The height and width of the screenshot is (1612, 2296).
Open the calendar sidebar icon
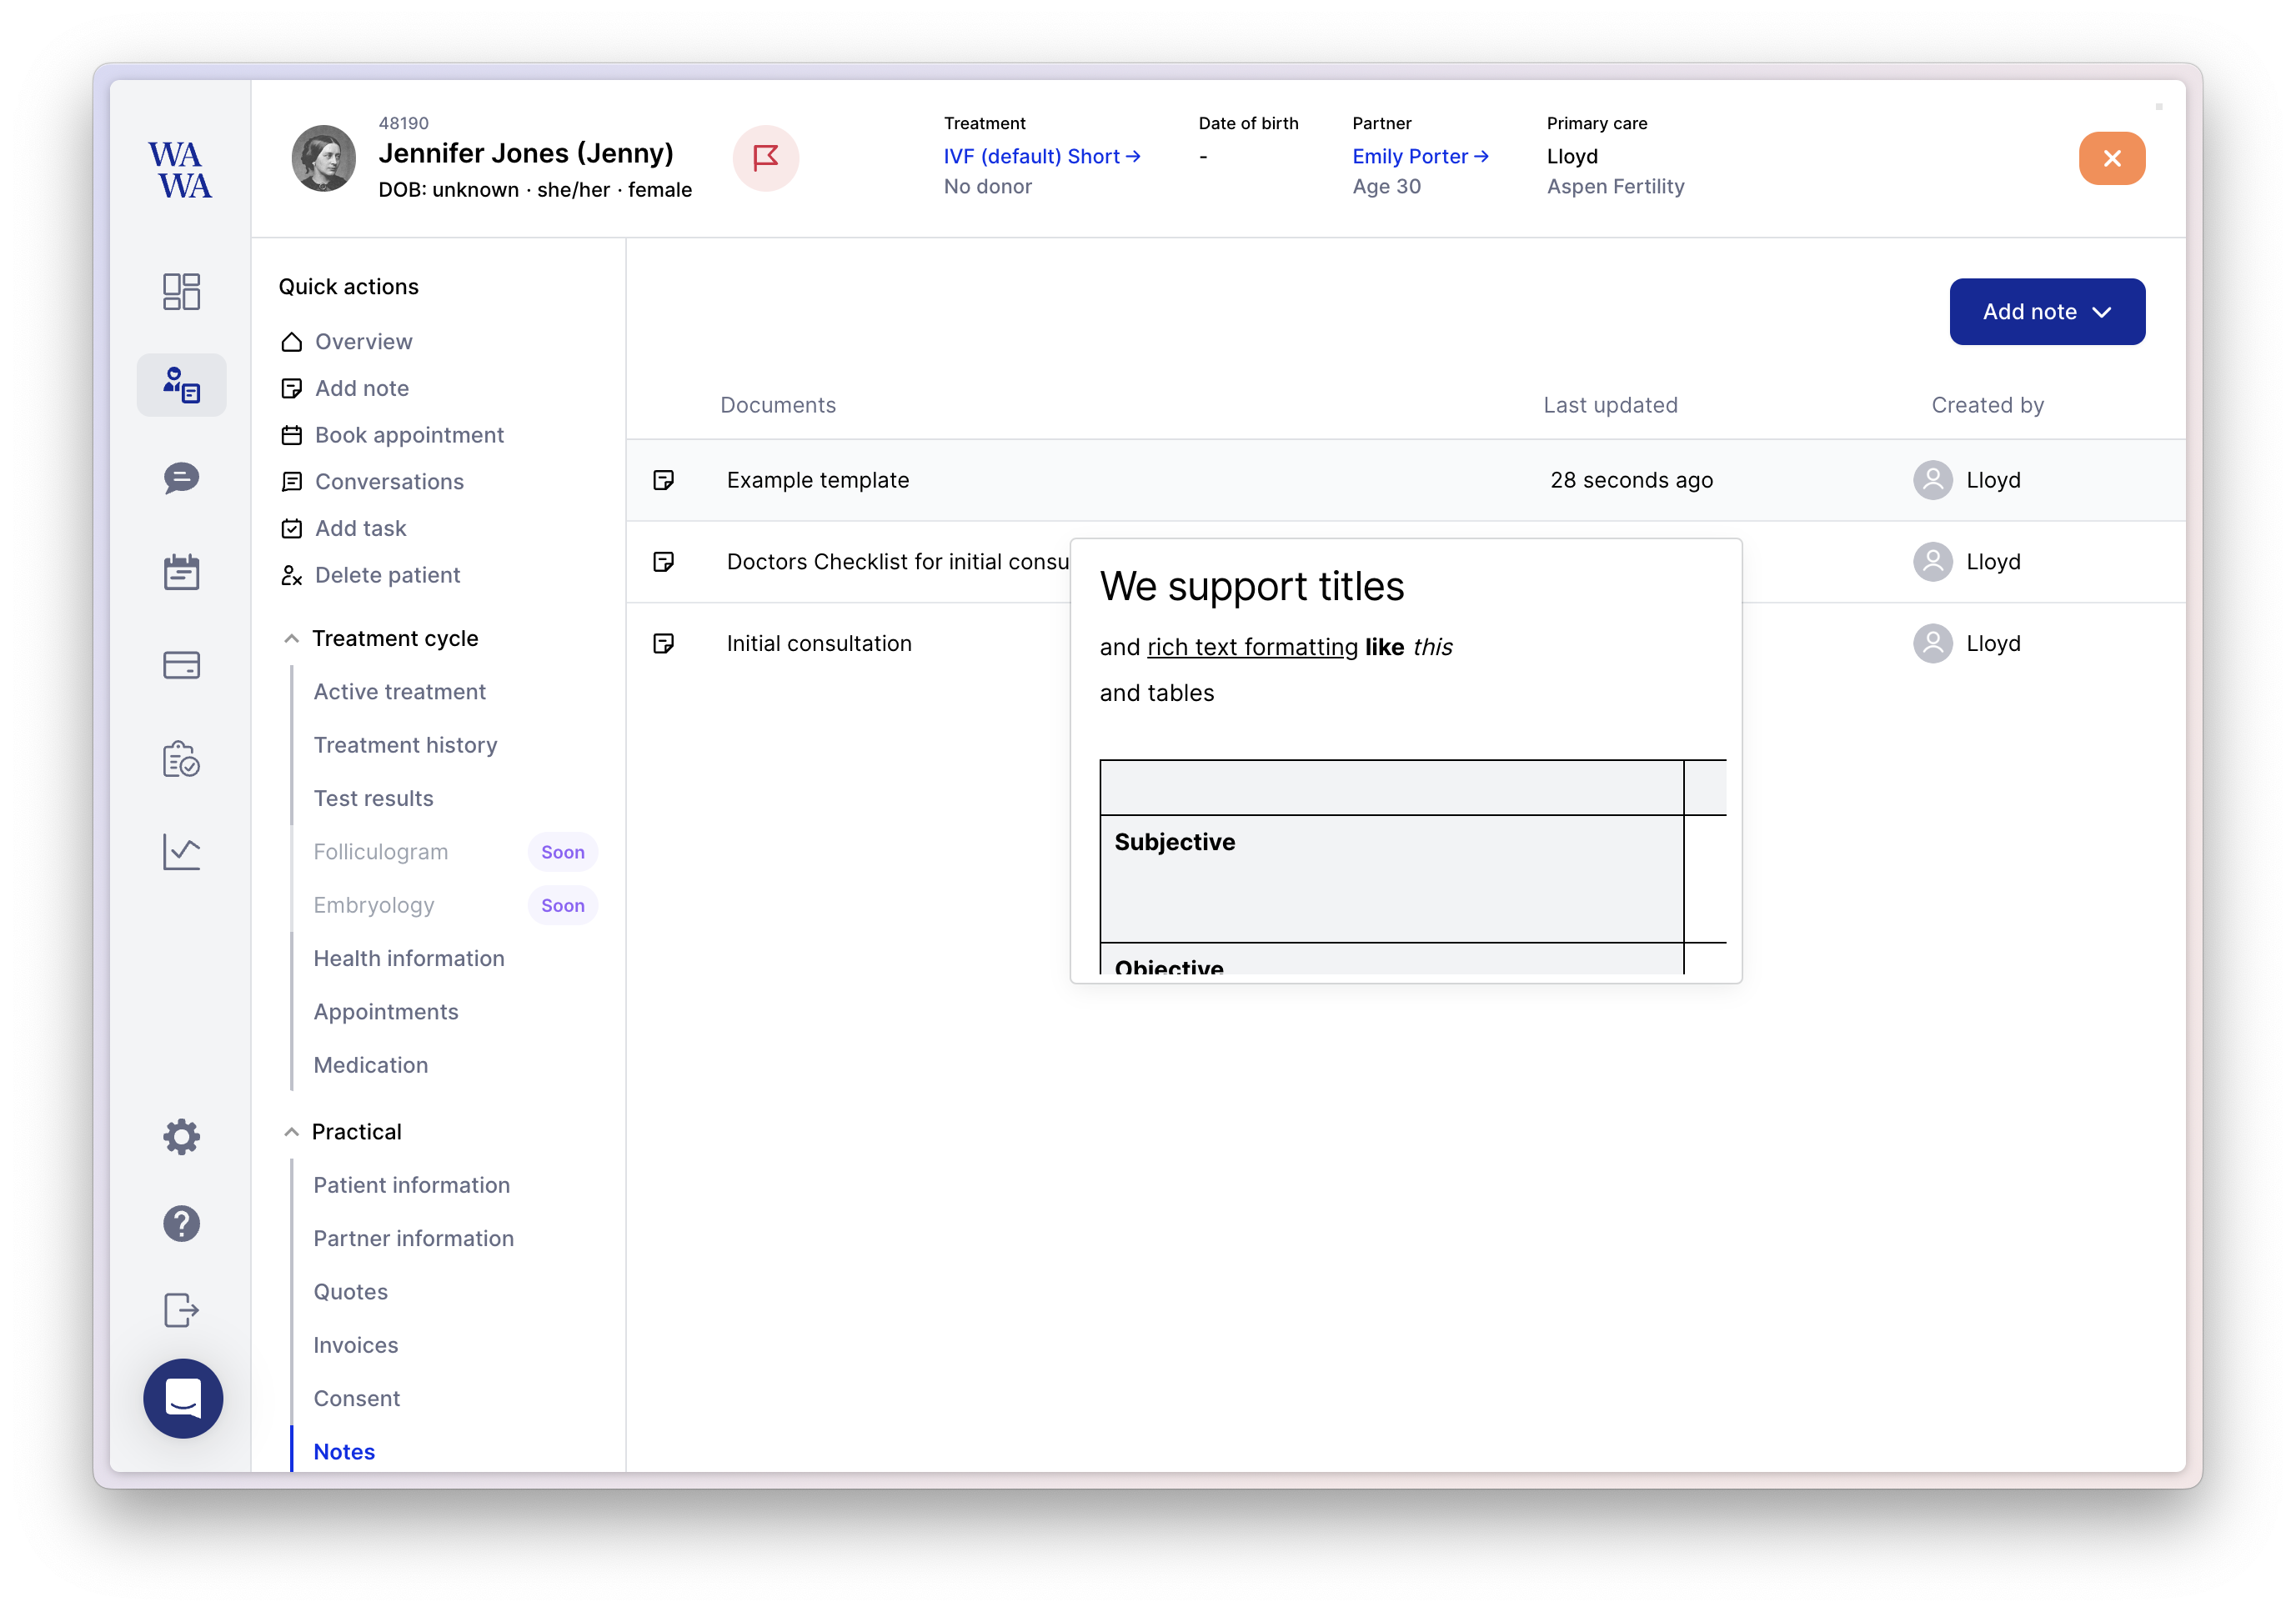click(x=181, y=572)
